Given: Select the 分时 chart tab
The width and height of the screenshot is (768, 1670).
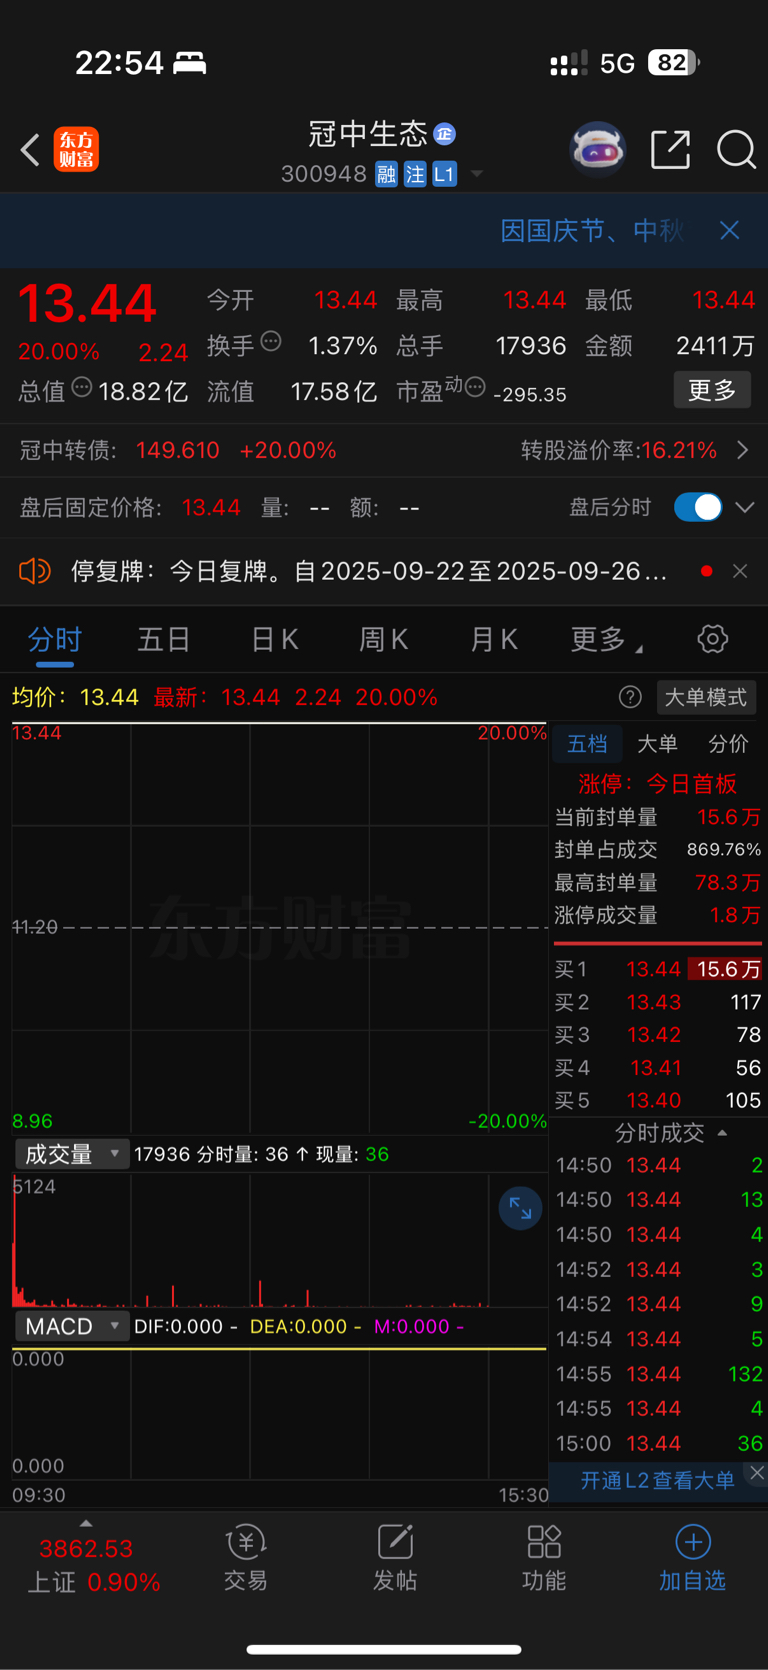Looking at the screenshot, I should click(x=55, y=639).
